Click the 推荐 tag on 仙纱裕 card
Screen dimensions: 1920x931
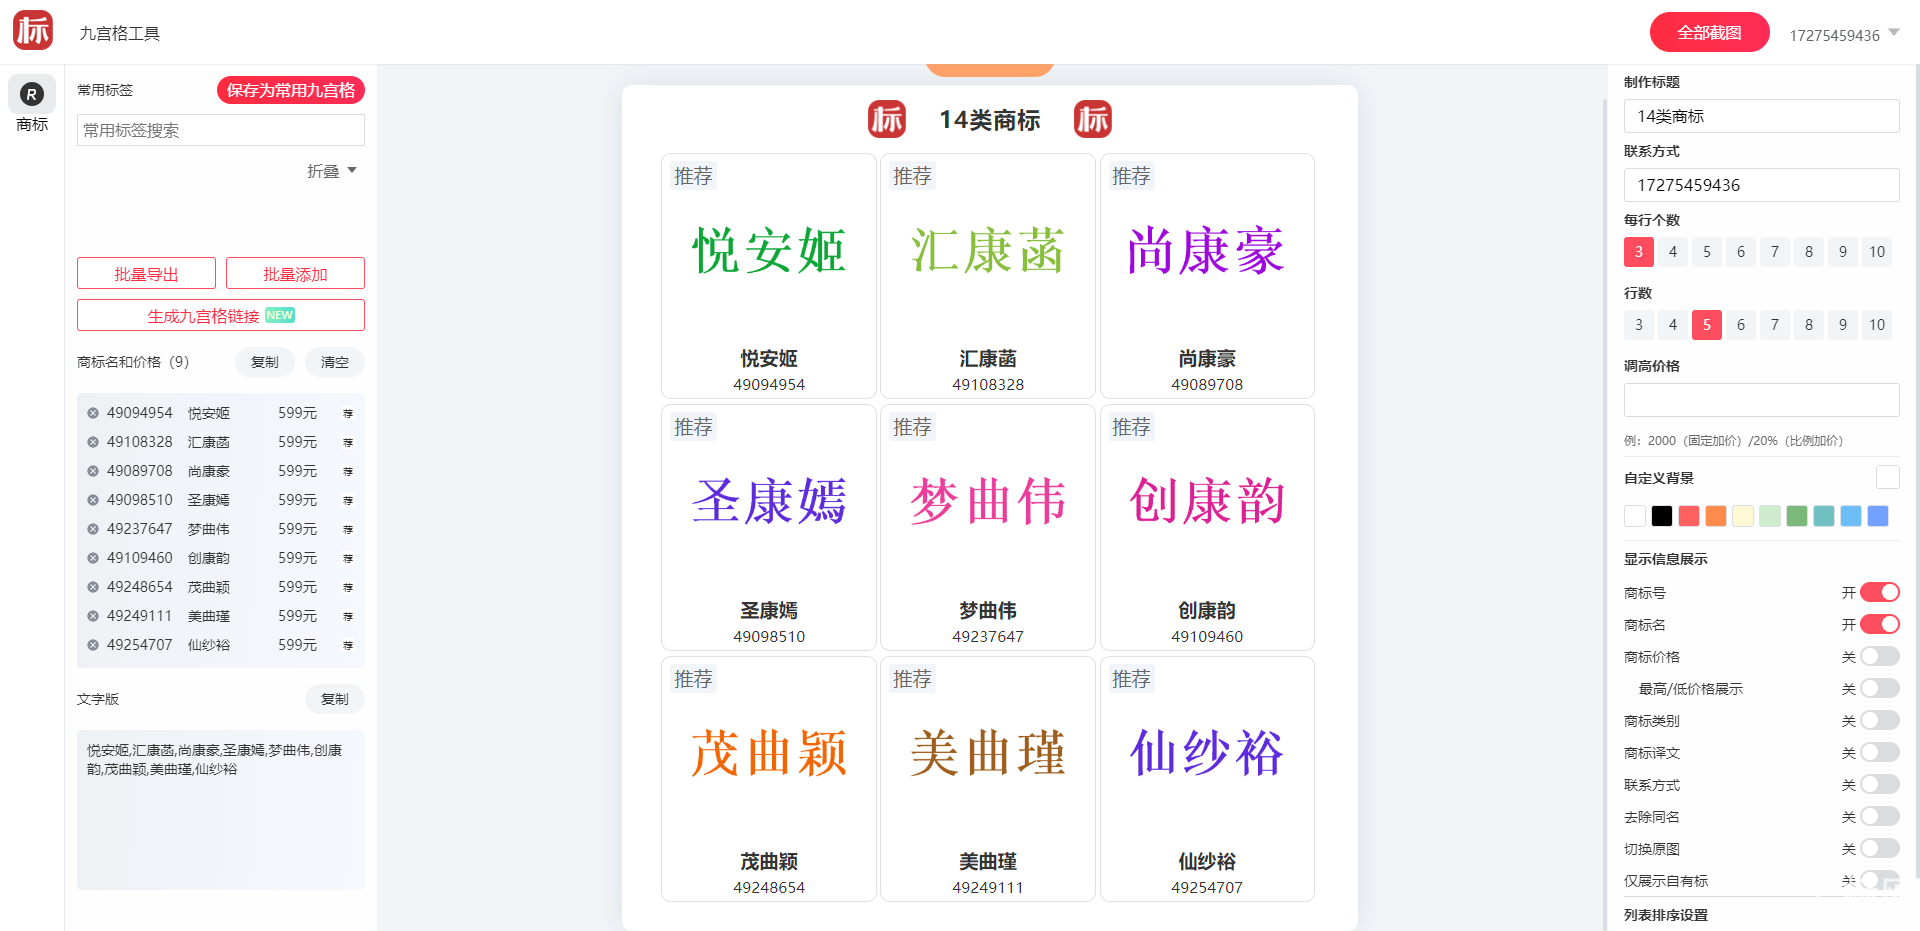pyautogui.click(x=1131, y=679)
